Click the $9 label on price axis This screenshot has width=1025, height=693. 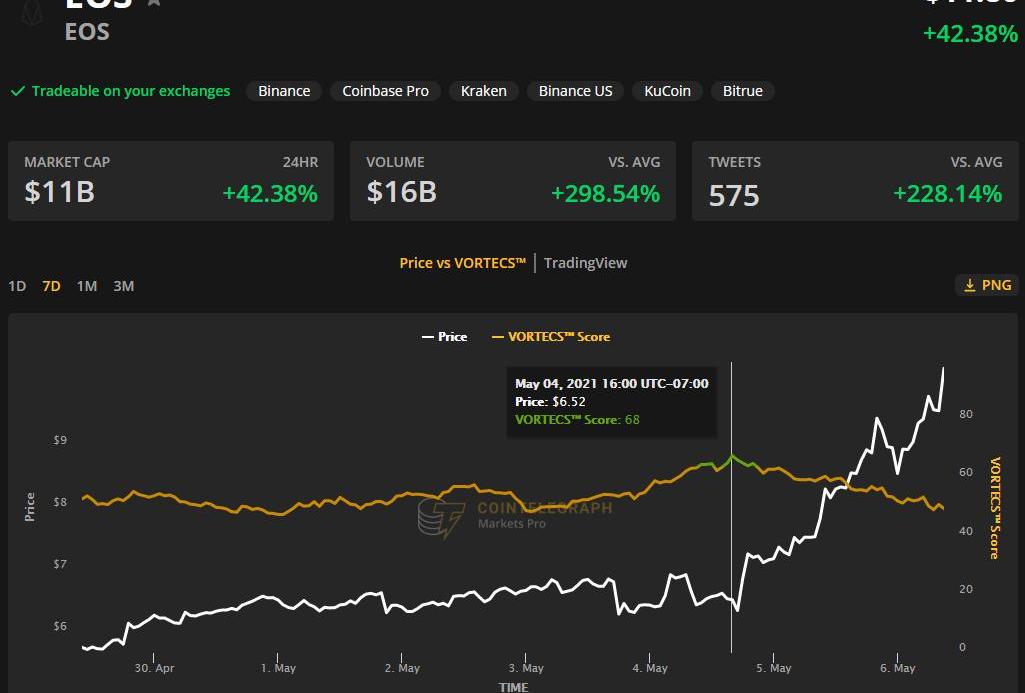[60, 440]
